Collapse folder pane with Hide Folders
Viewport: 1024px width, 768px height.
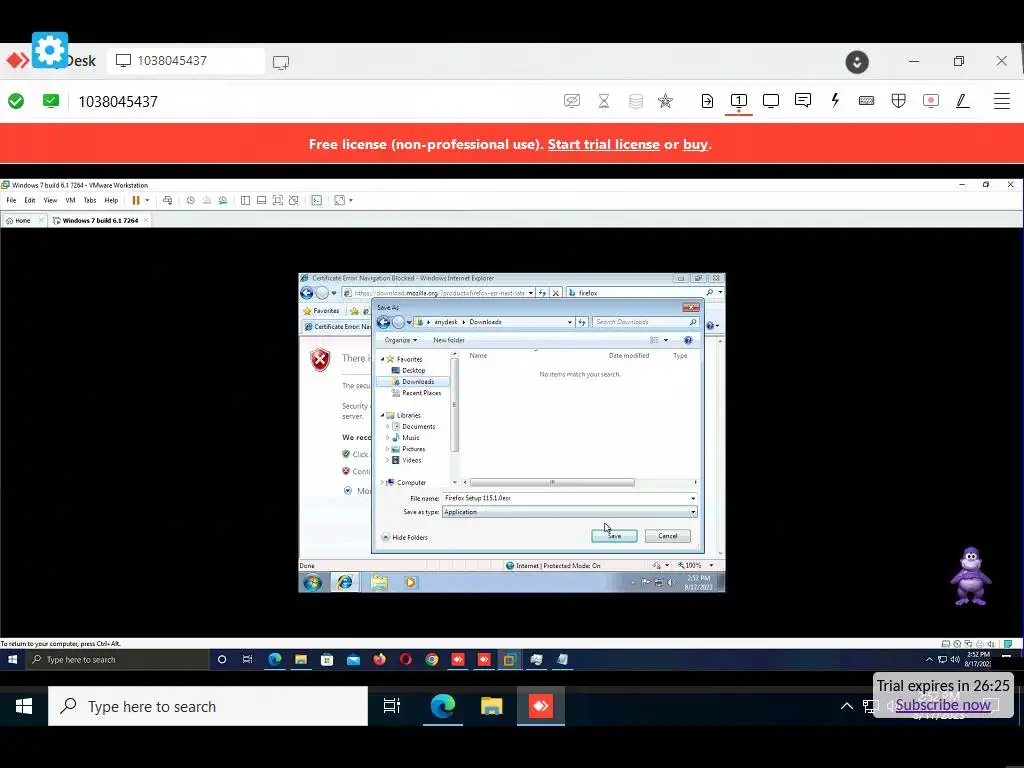pyautogui.click(x=404, y=537)
